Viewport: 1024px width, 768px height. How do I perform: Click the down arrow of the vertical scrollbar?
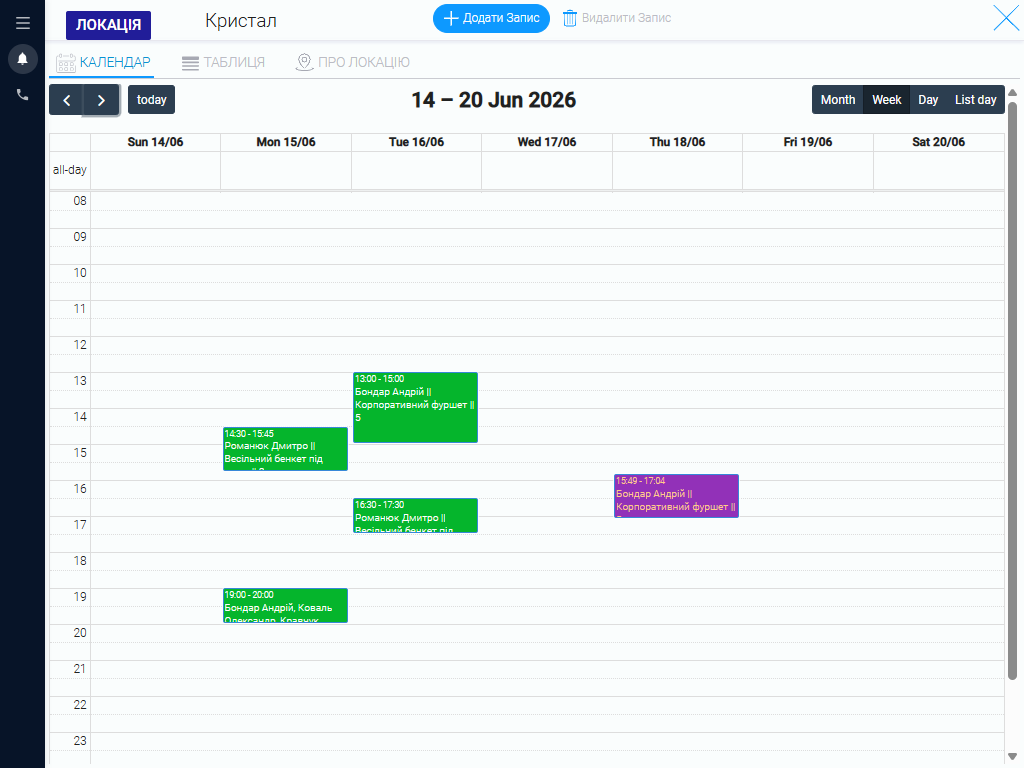coord(1012,757)
